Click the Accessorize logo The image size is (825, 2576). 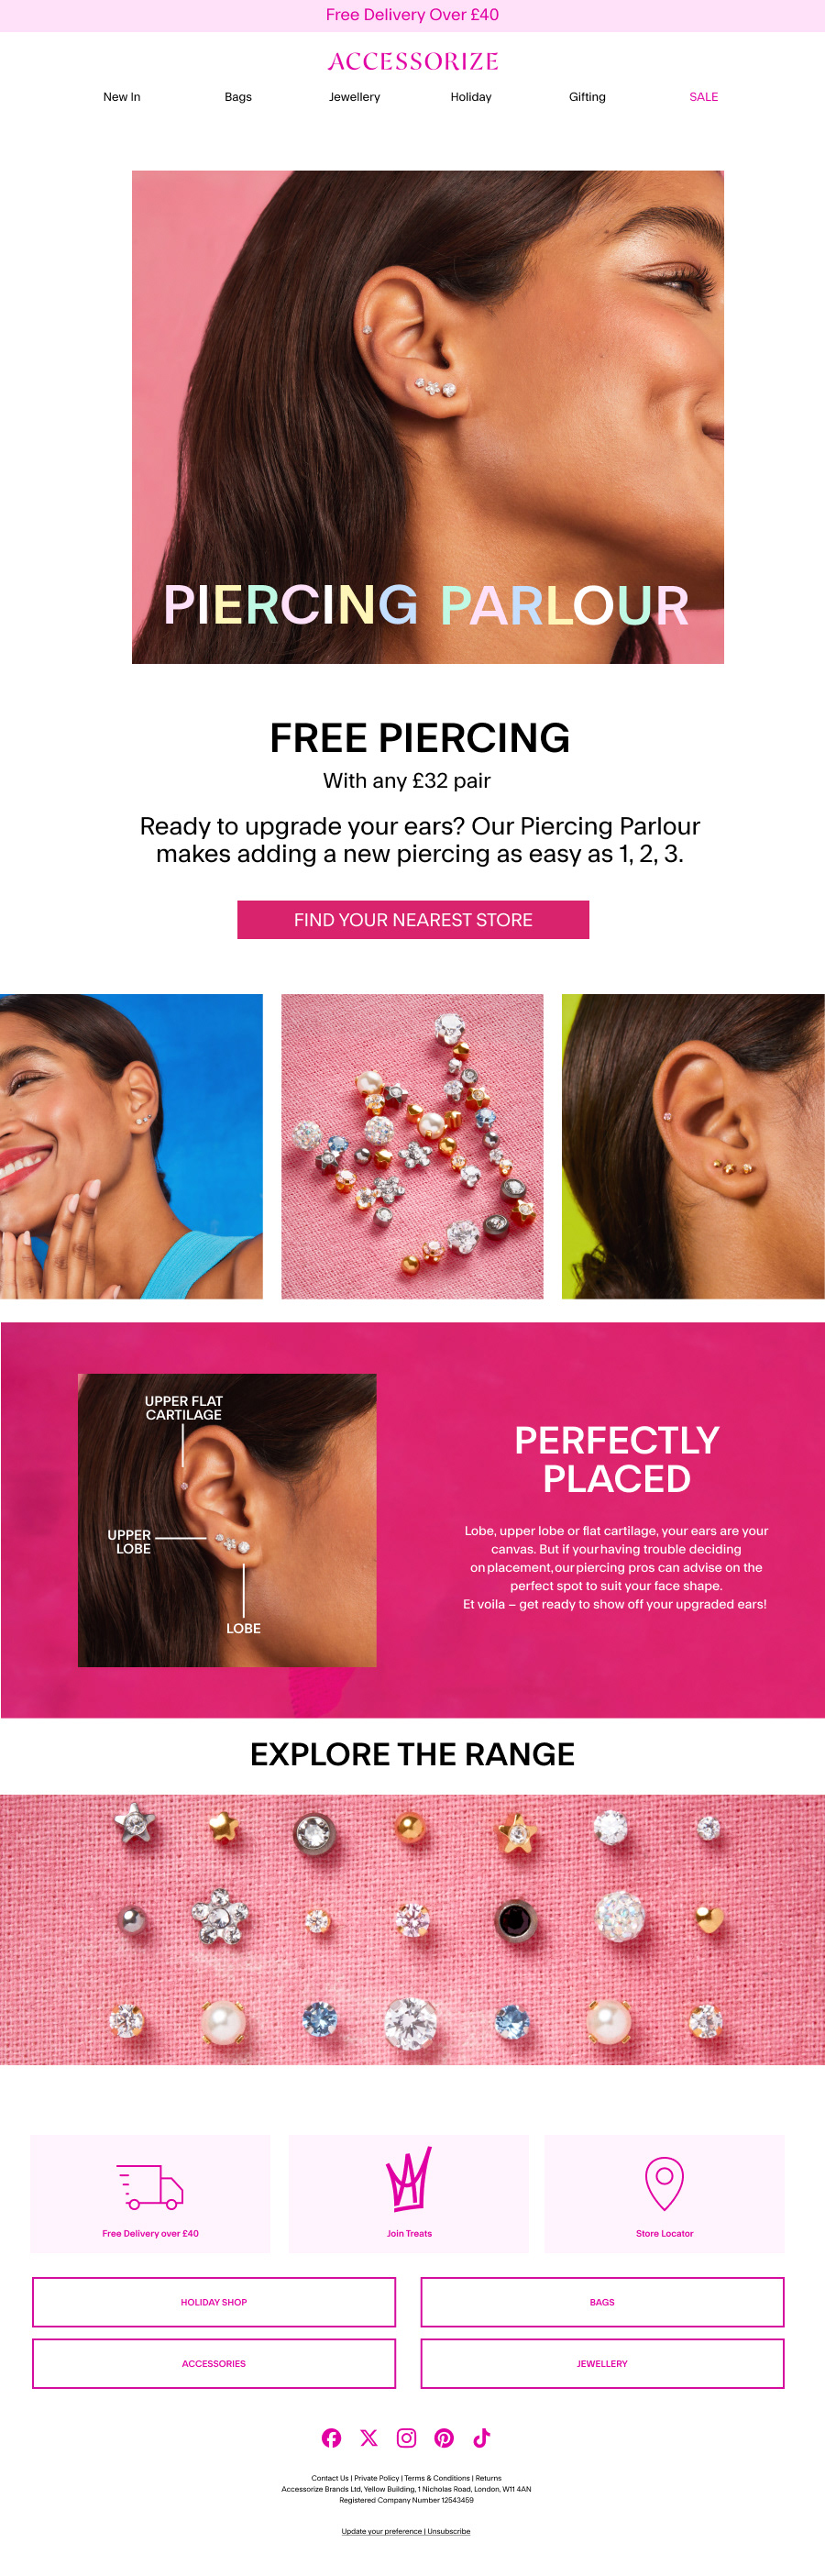[x=413, y=62]
